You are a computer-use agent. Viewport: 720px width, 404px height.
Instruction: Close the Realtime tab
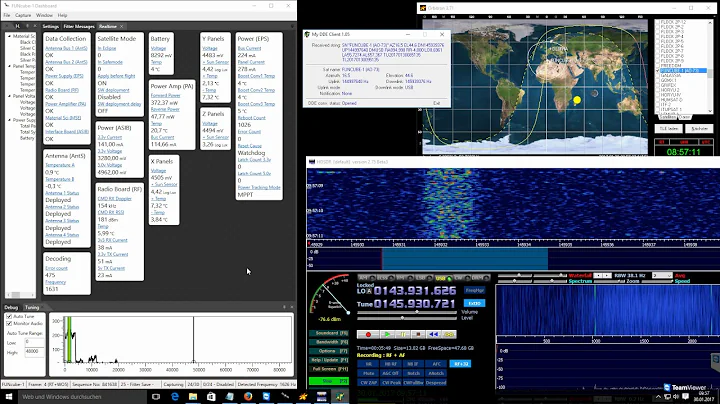pyautogui.click(x=122, y=26)
